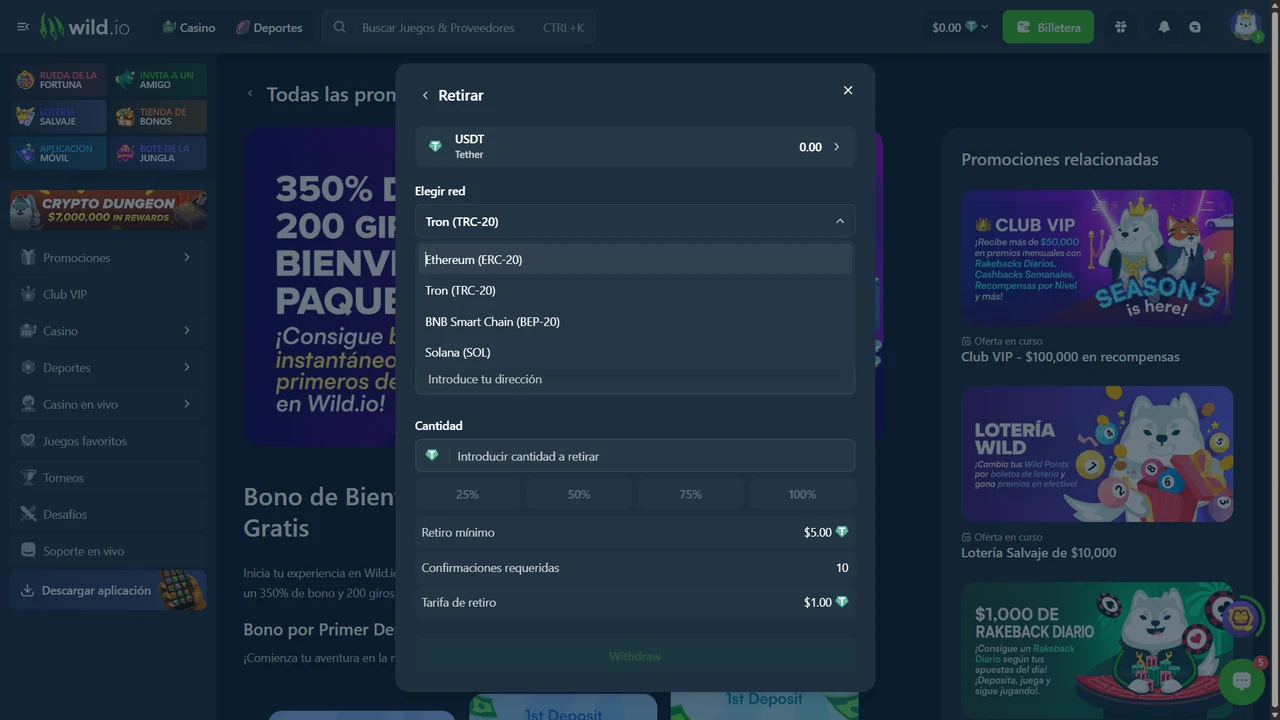Open the gift rewards icon in header
The width and height of the screenshot is (1280, 720).
(1121, 27)
